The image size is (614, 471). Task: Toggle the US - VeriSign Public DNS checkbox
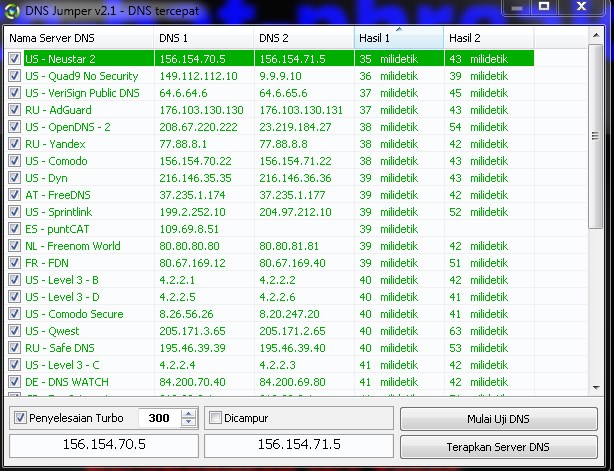tap(14, 93)
